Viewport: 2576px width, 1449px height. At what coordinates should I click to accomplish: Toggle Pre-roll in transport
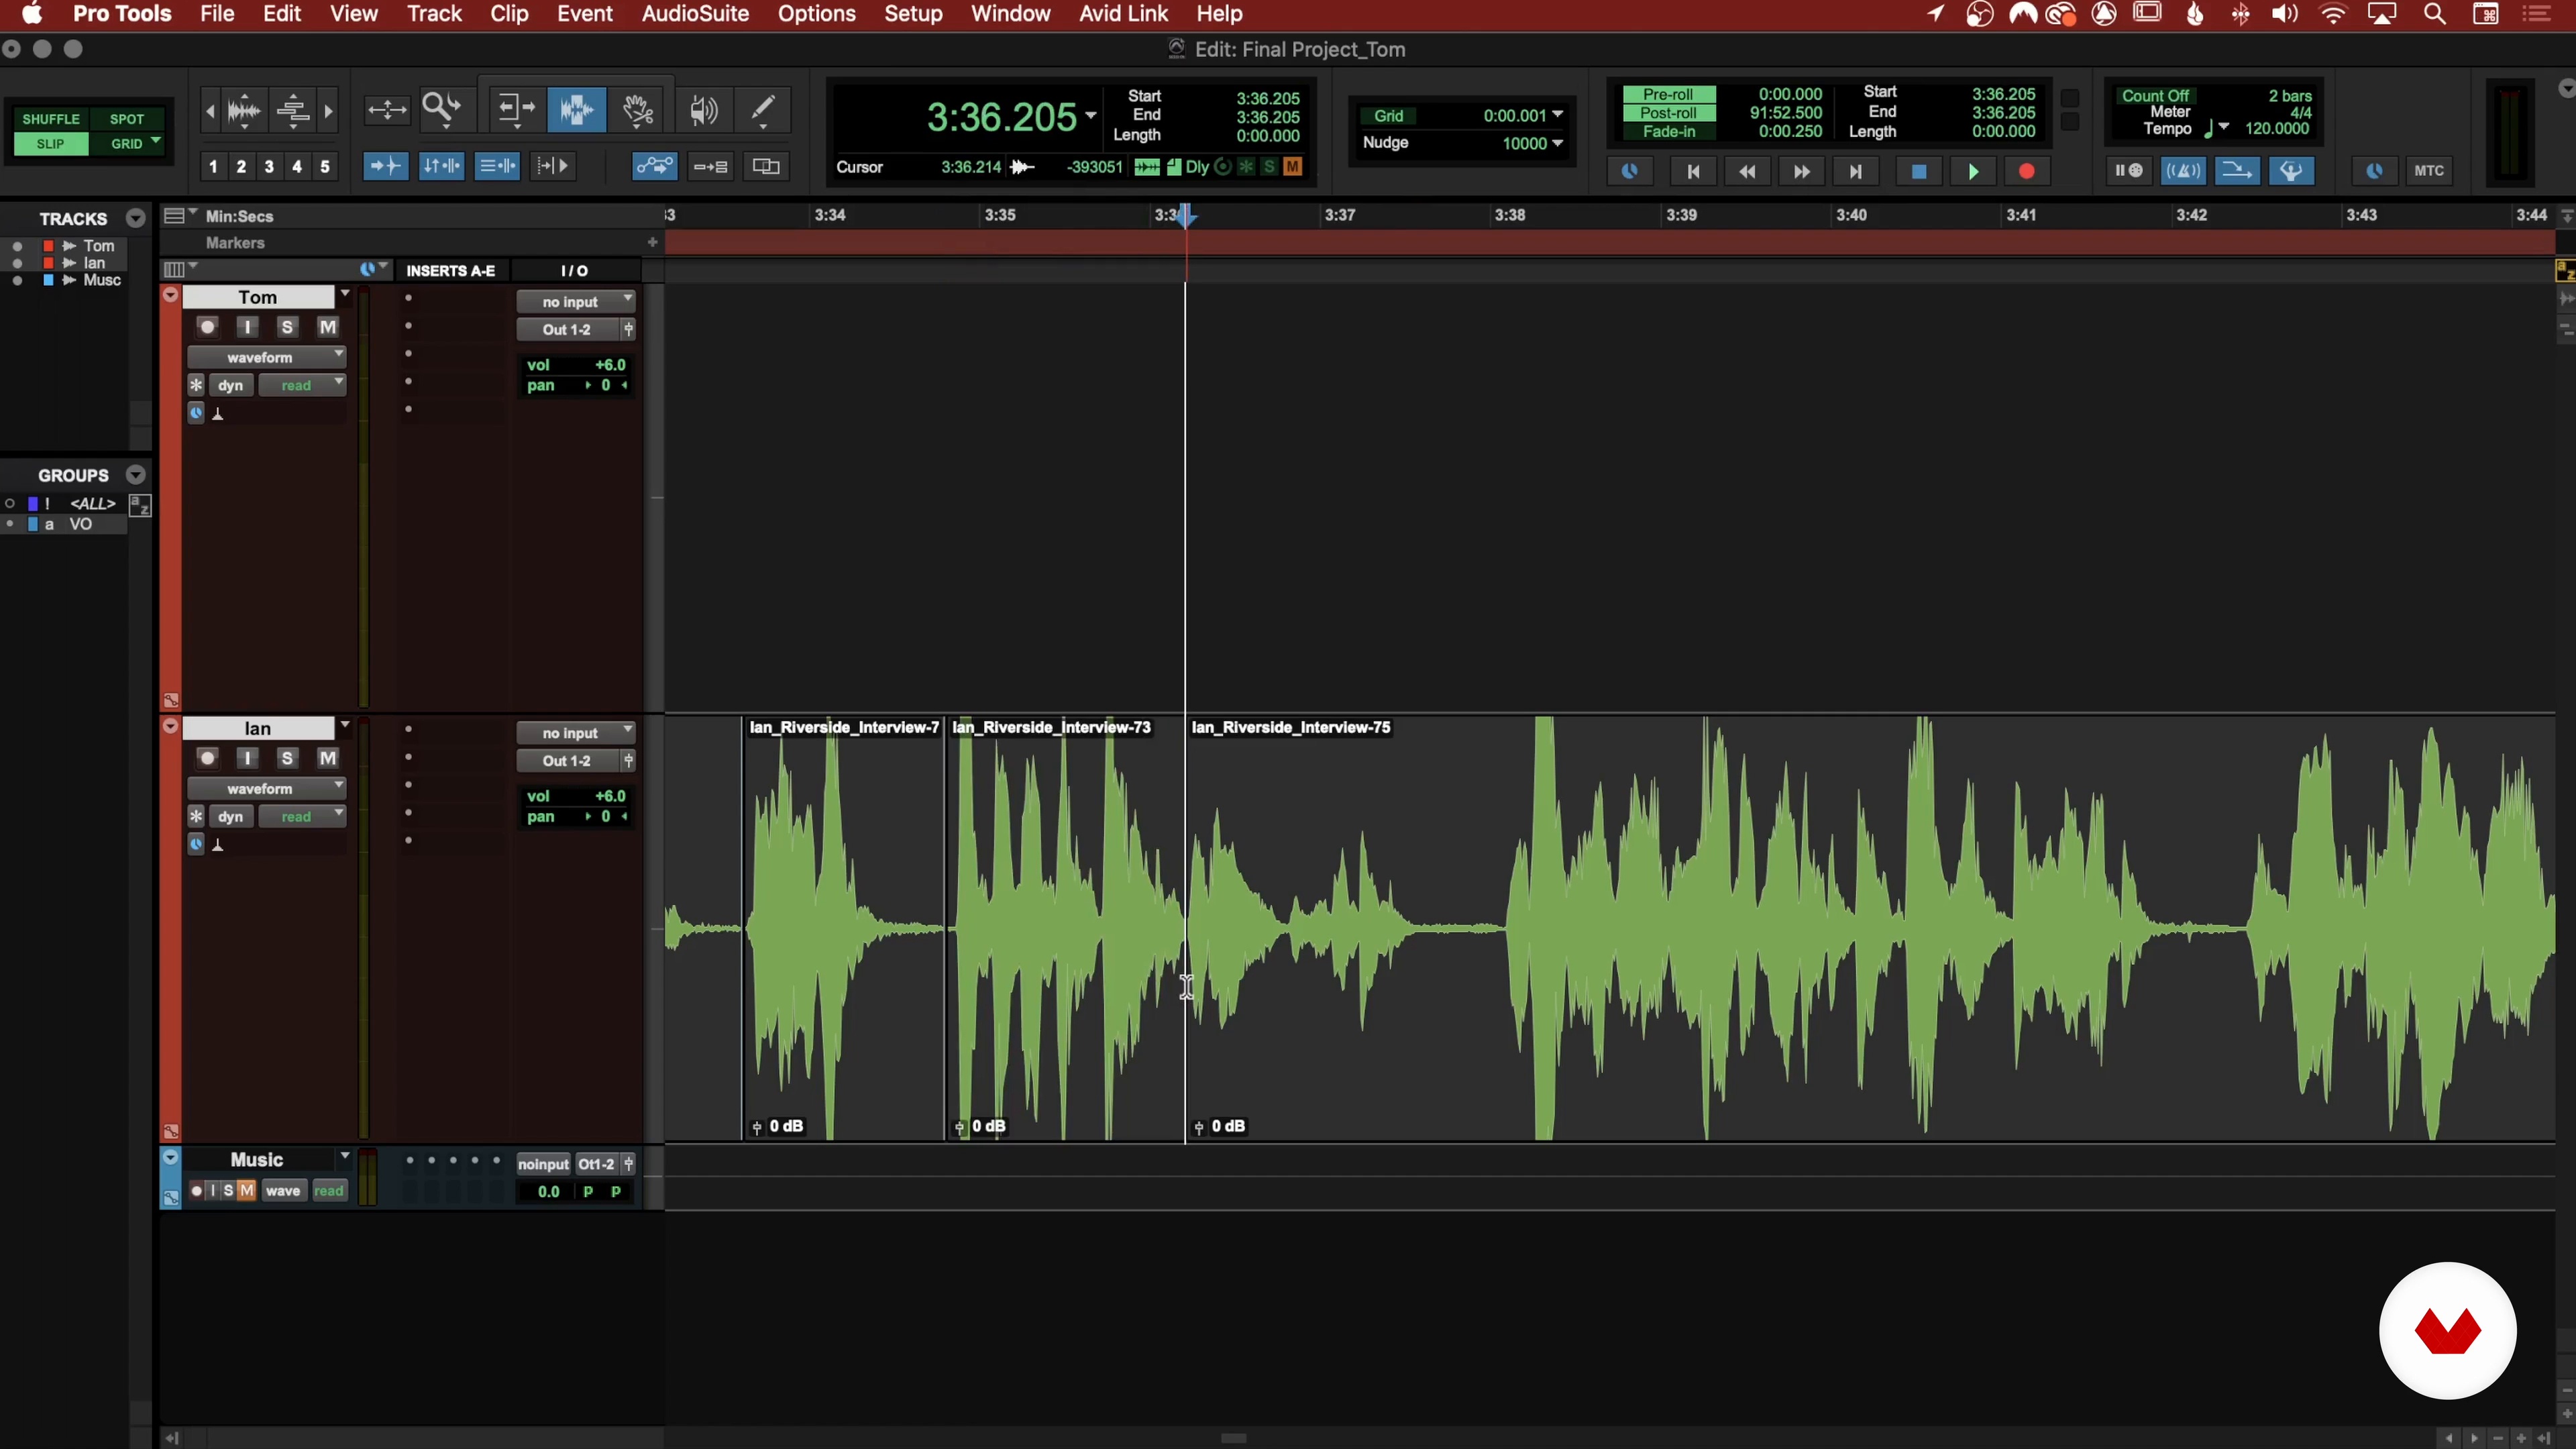[x=1668, y=94]
